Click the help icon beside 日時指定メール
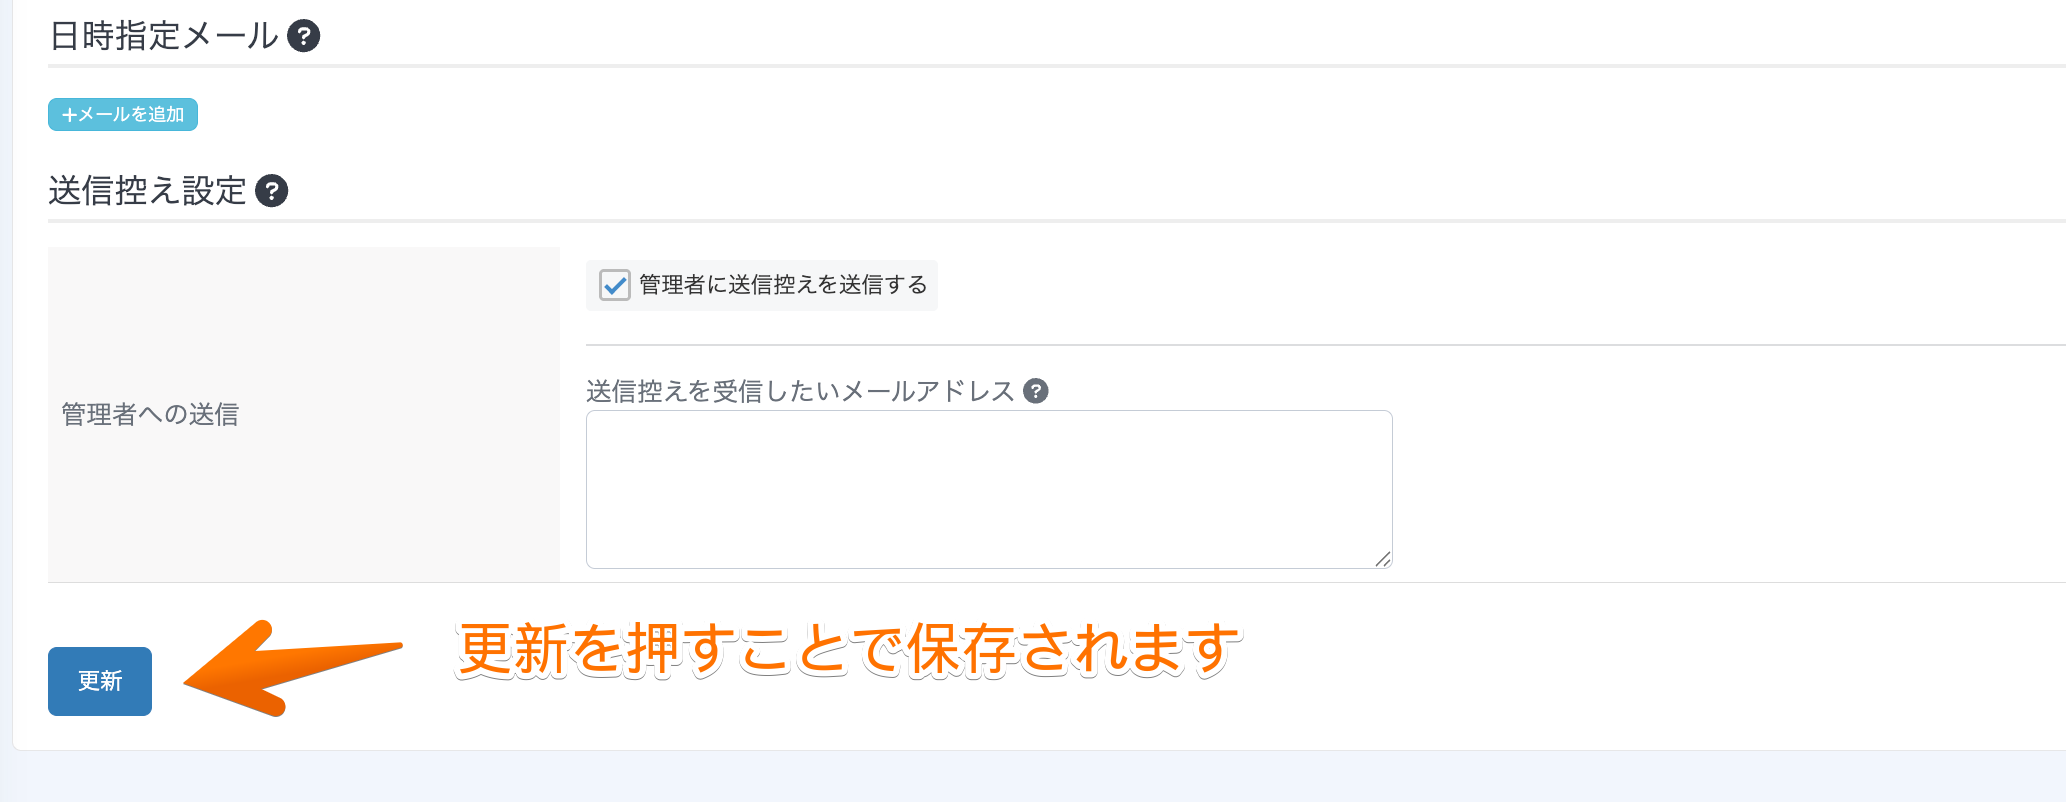Viewport: 2066px width, 802px height. (303, 36)
